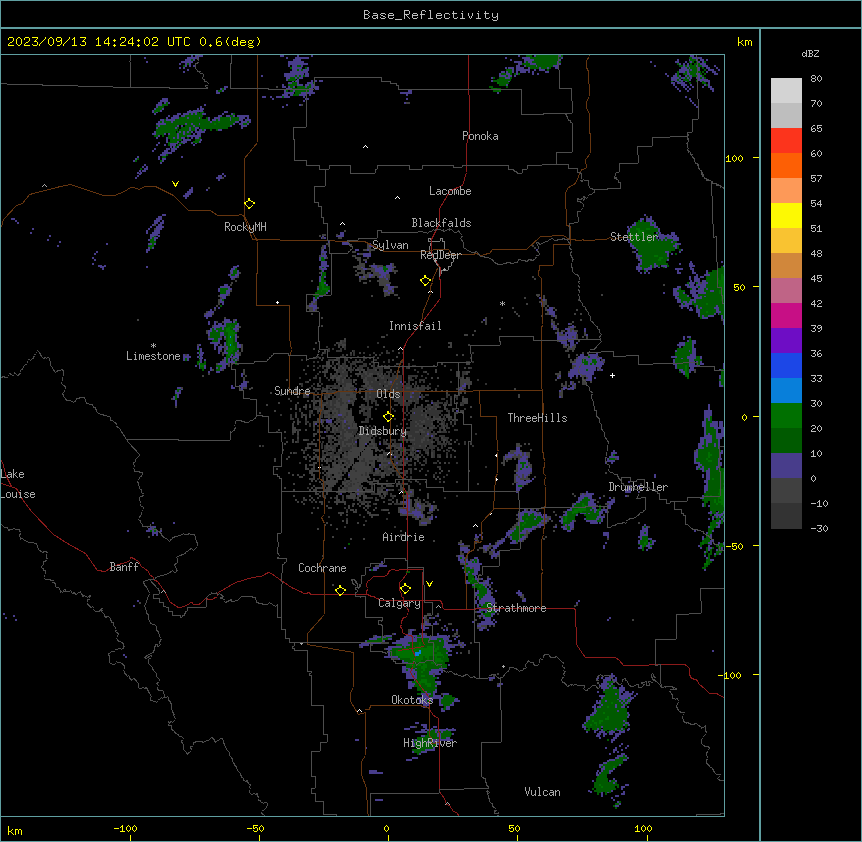Viewport: 862px width, 842px height.
Task: Select the ThreeHills label
Action: [x=537, y=418]
